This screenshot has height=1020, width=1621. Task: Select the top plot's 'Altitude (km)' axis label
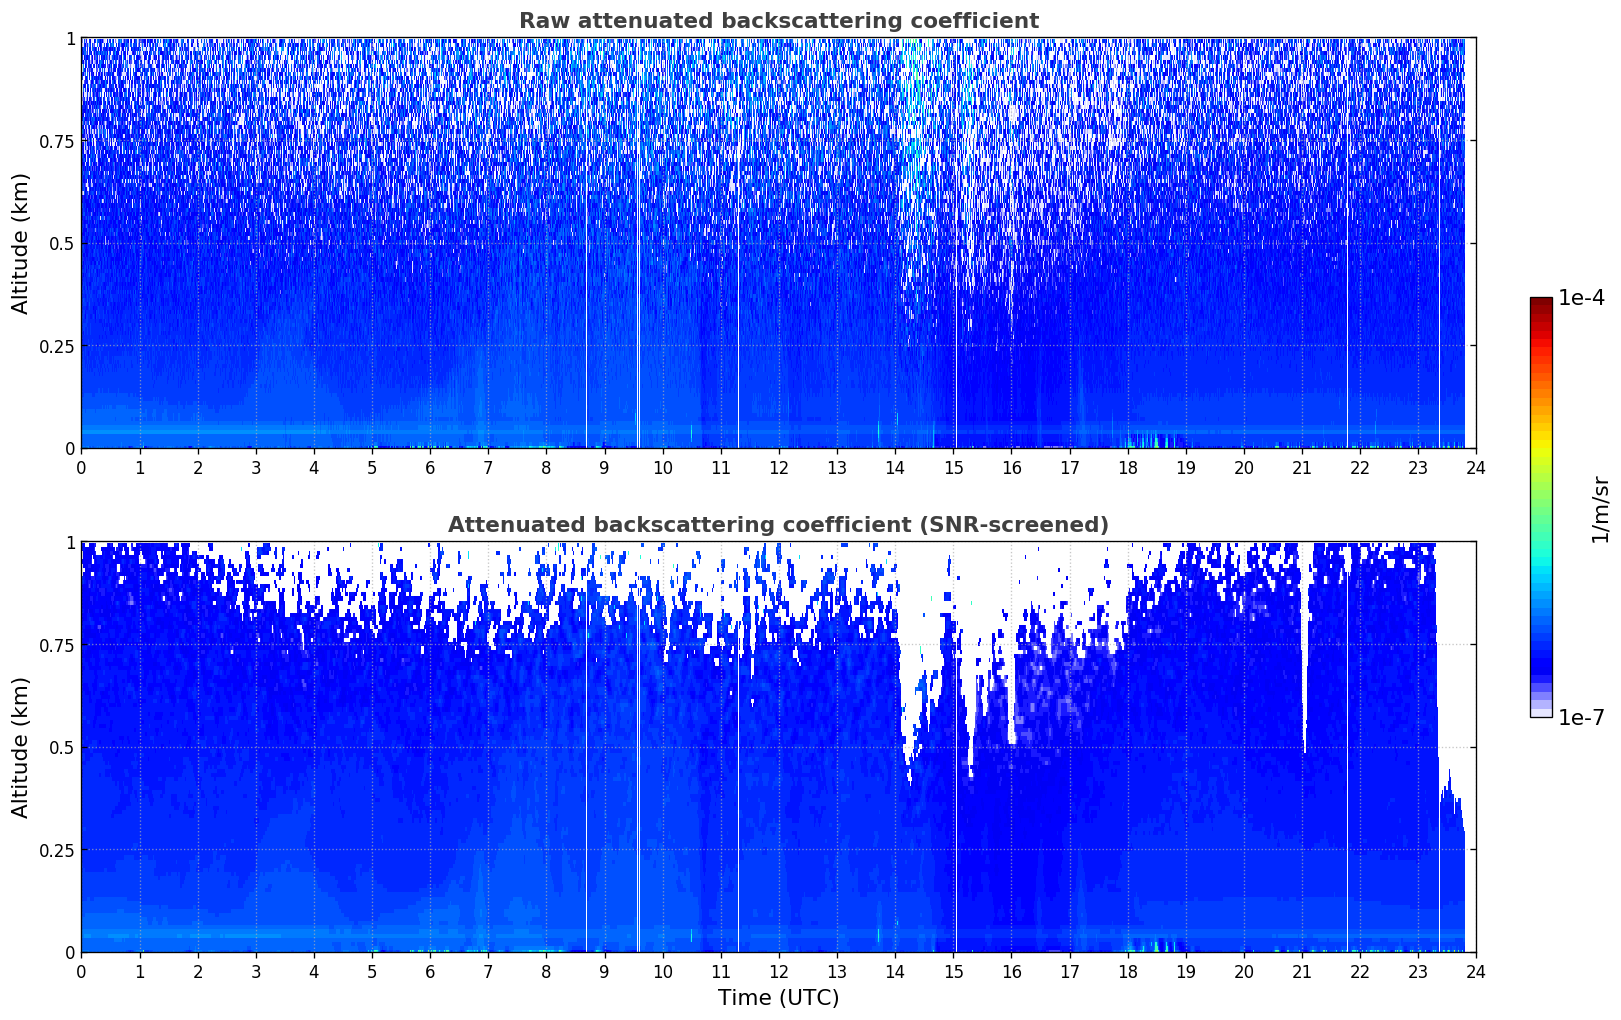21,243
